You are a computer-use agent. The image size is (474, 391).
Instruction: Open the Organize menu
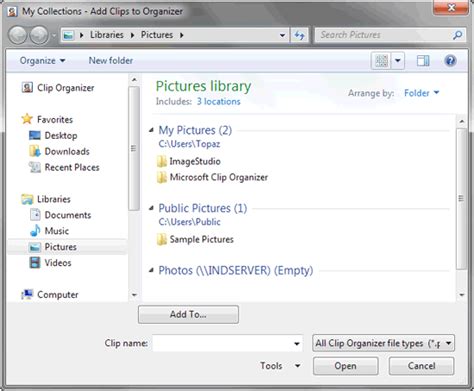click(42, 61)
